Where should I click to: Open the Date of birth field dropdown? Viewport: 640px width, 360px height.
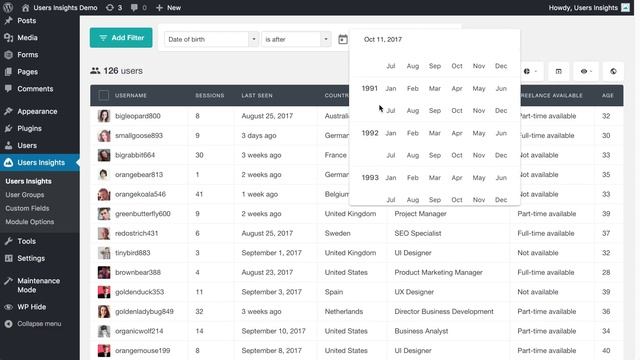[x=211, y=39]
